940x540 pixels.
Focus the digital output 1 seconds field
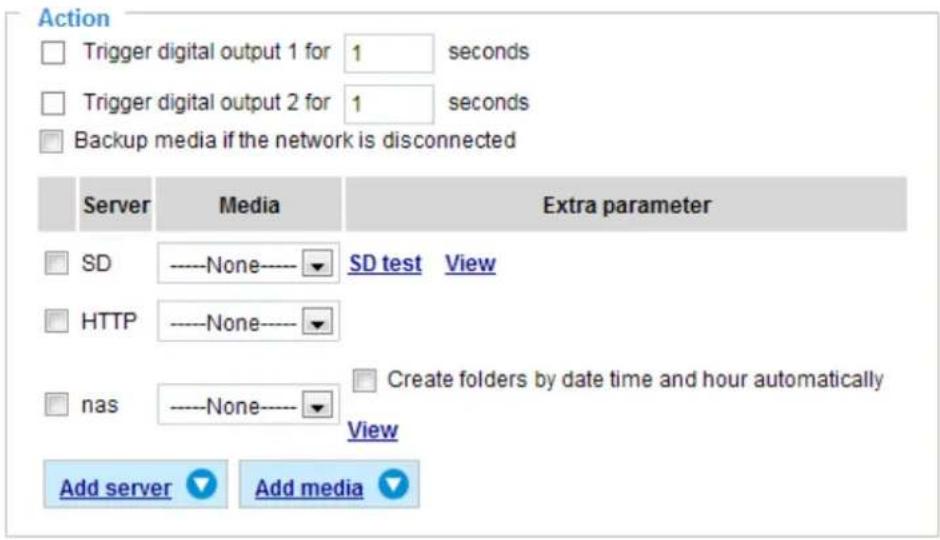[388, 53]
